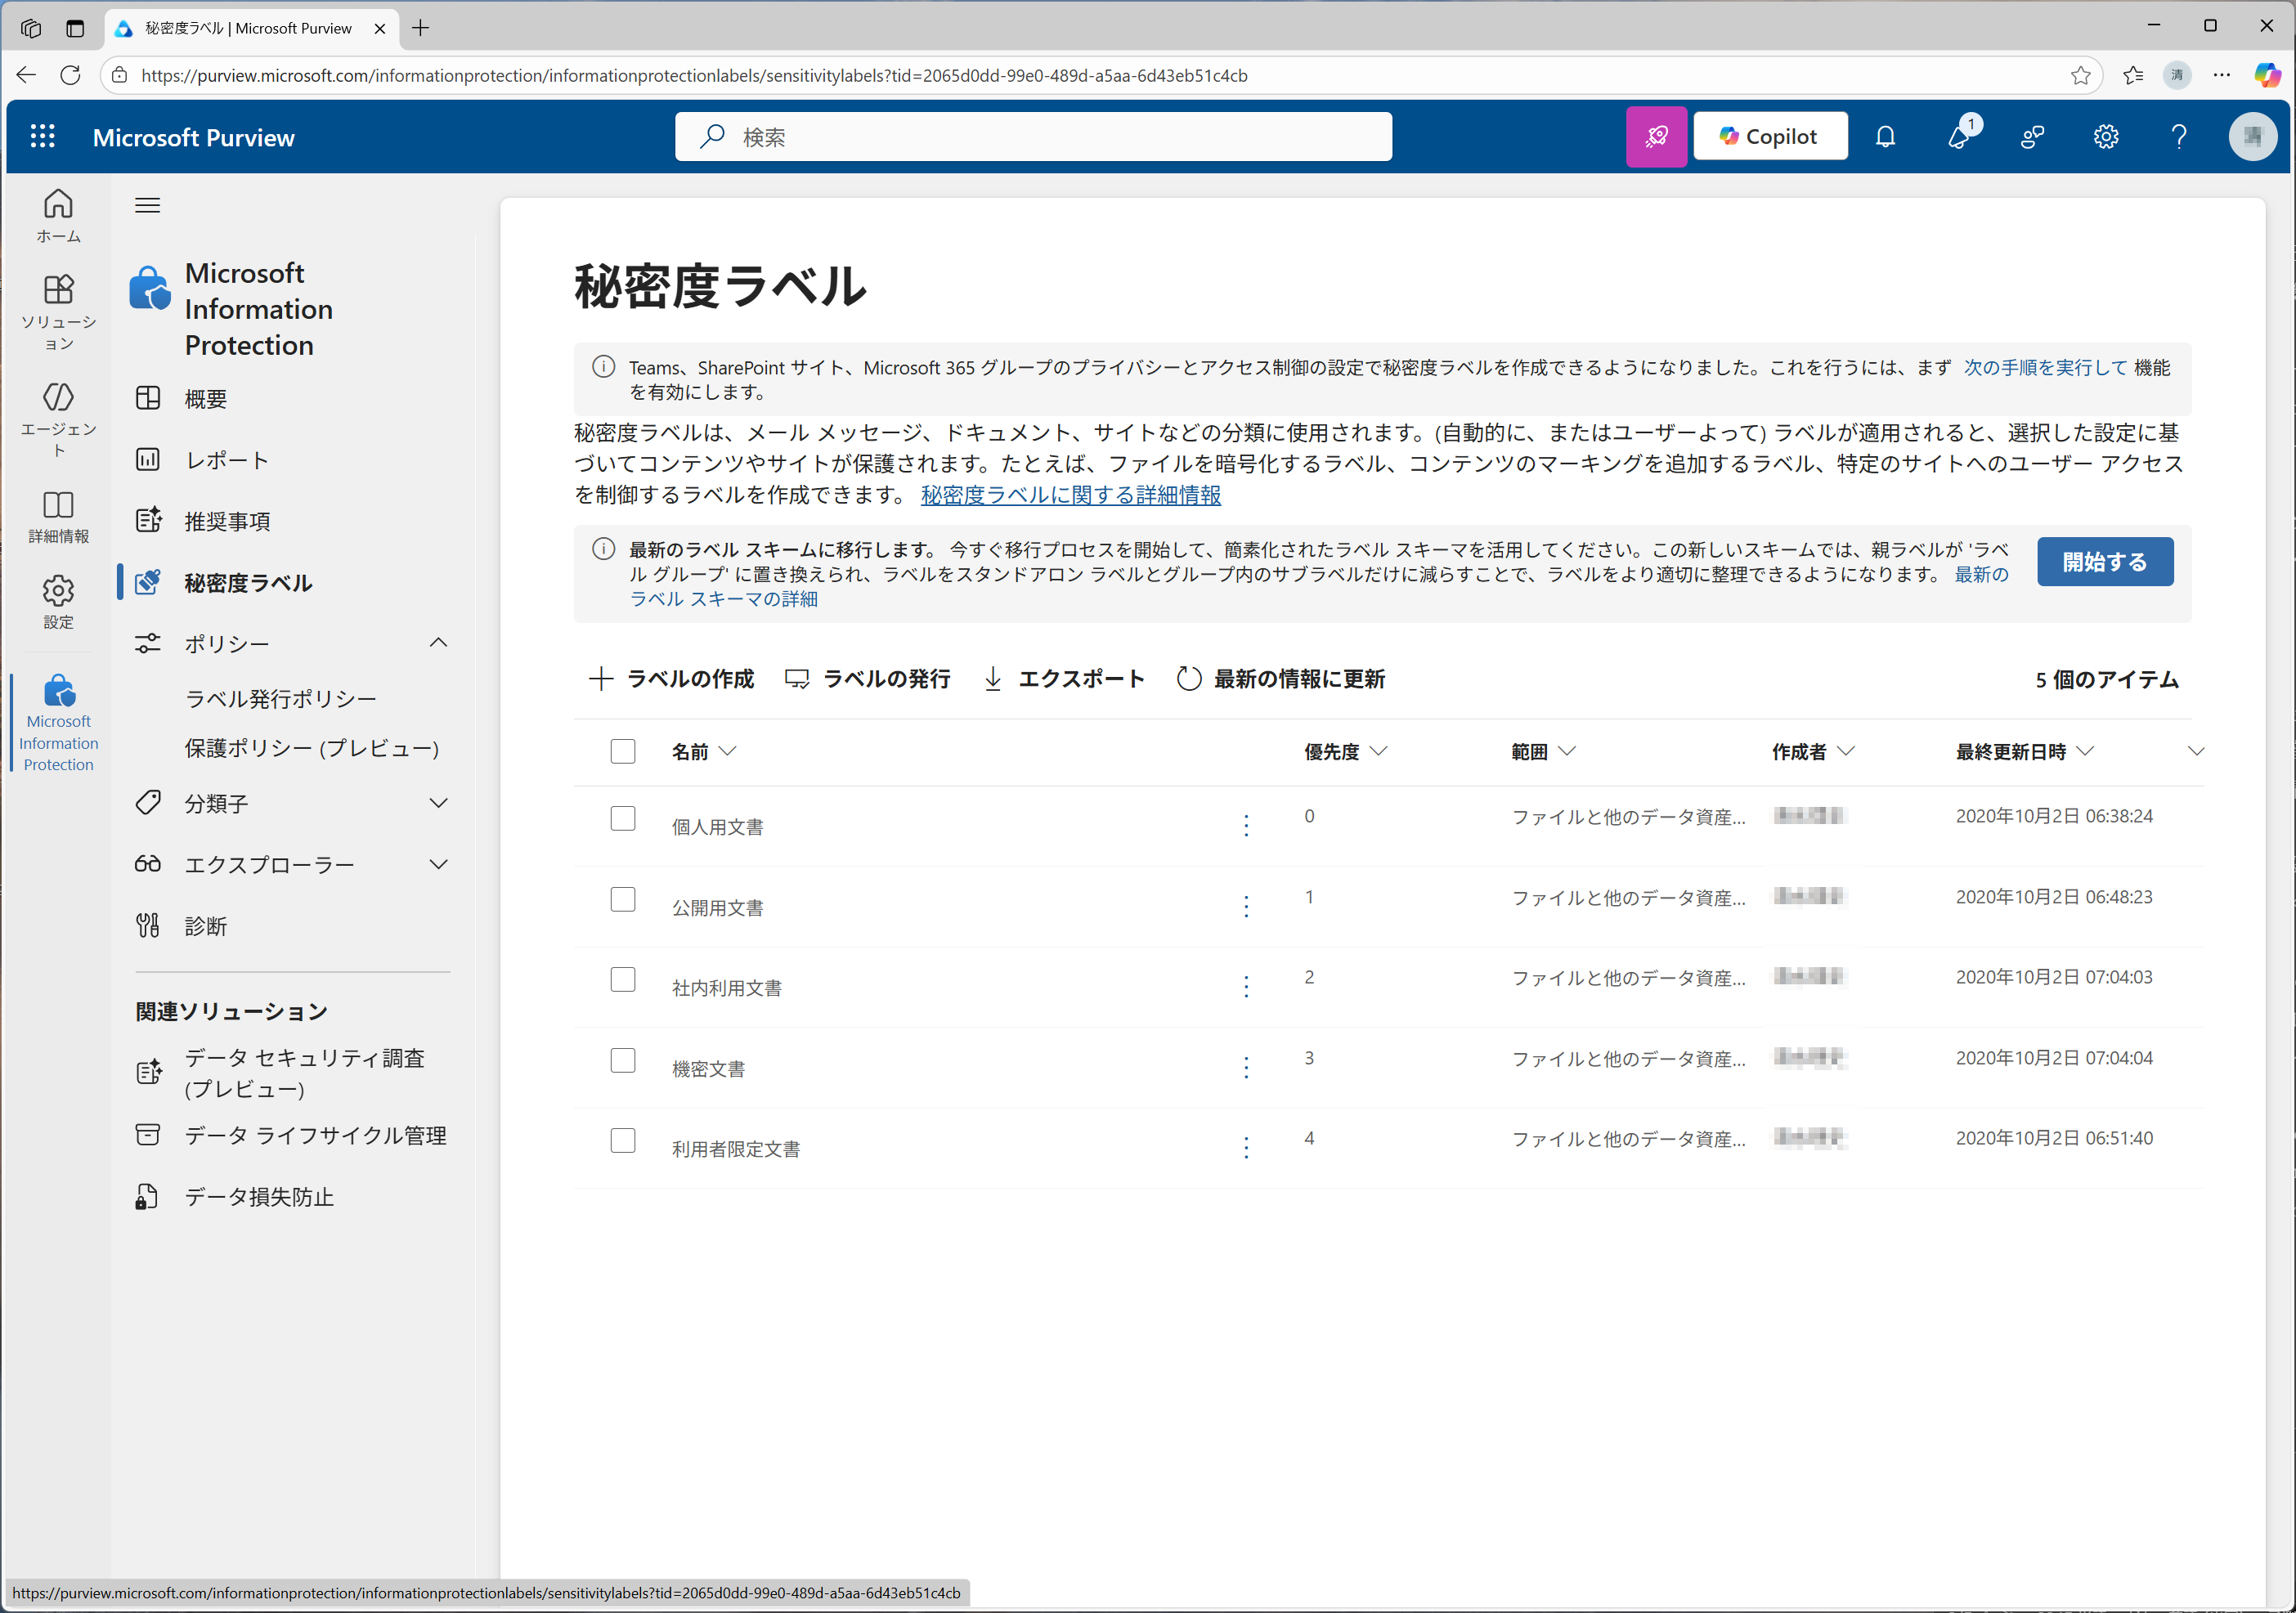The image size is (2296, 1613).
Task: Refresh the label list with 最新の情報に更新
Action: point(1298,678)
